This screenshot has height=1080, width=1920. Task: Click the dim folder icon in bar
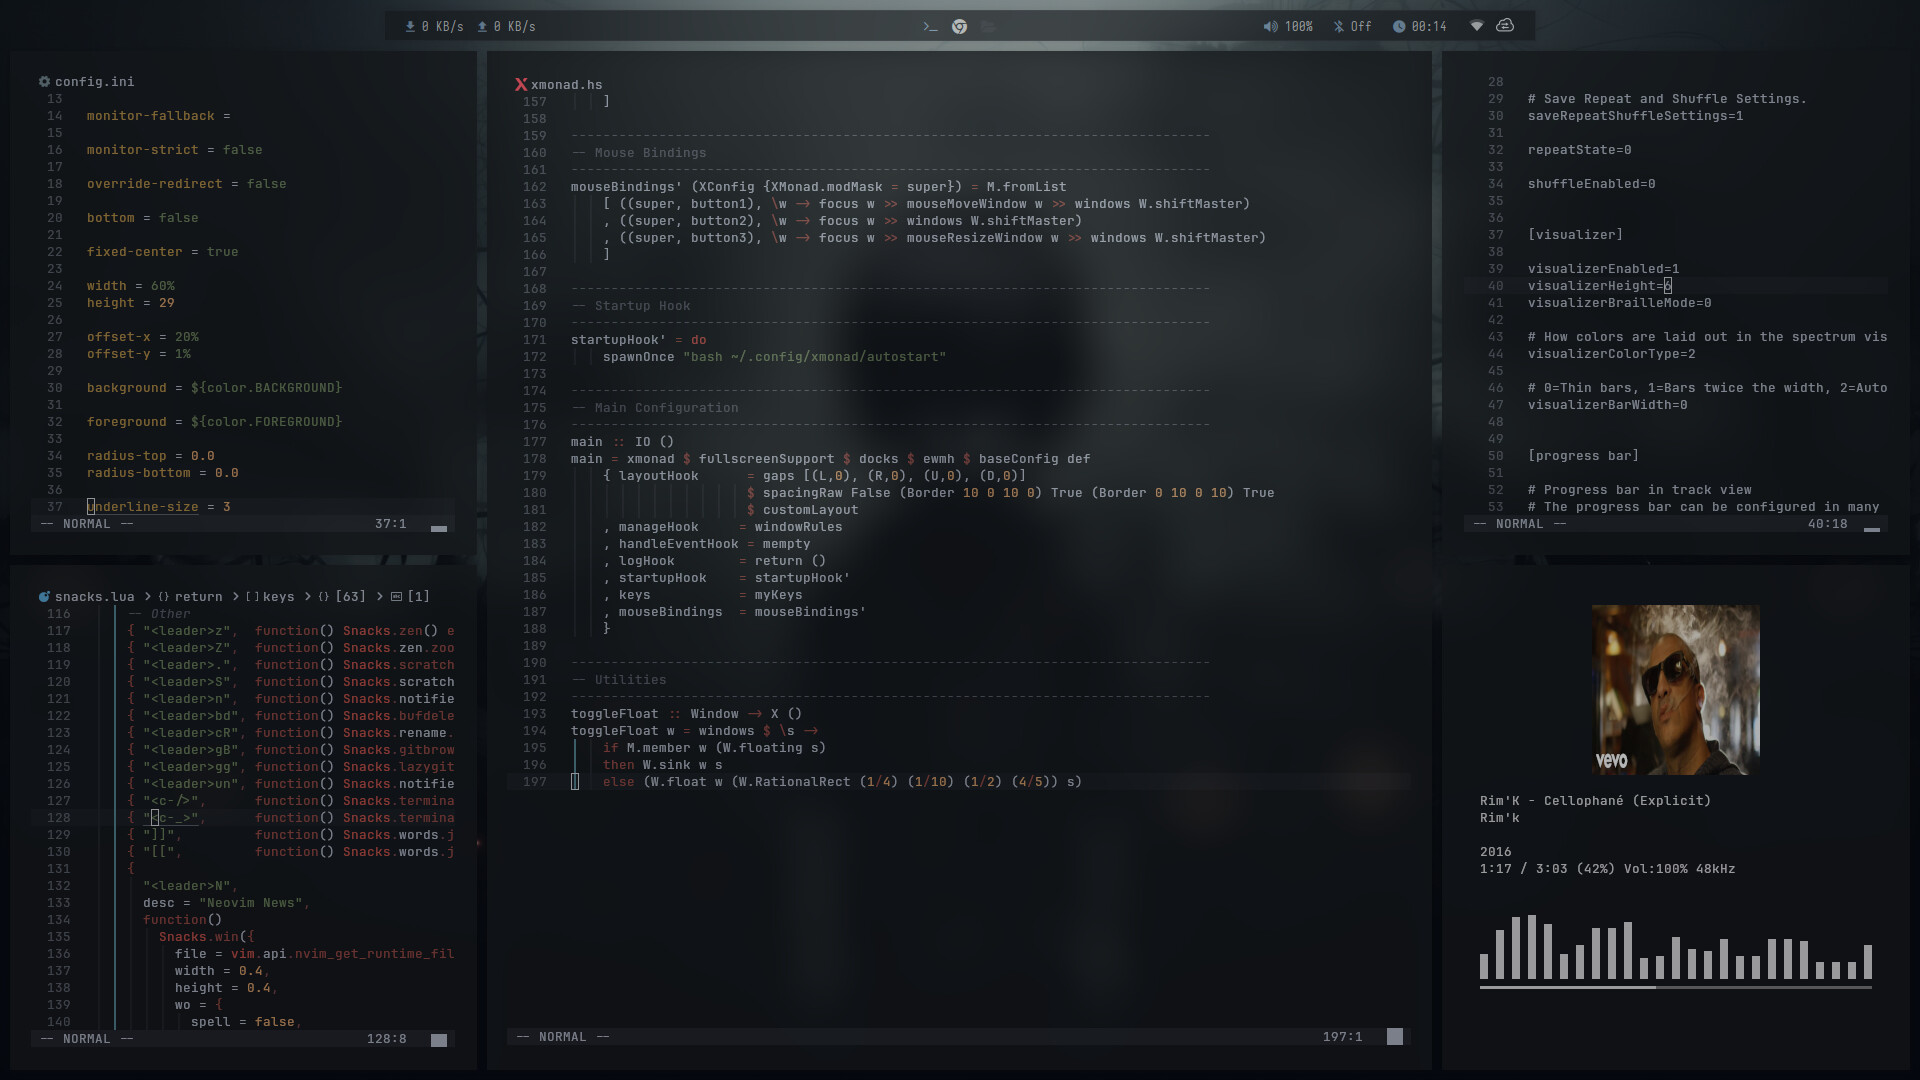pyautogui.click(x=988, y=27)
